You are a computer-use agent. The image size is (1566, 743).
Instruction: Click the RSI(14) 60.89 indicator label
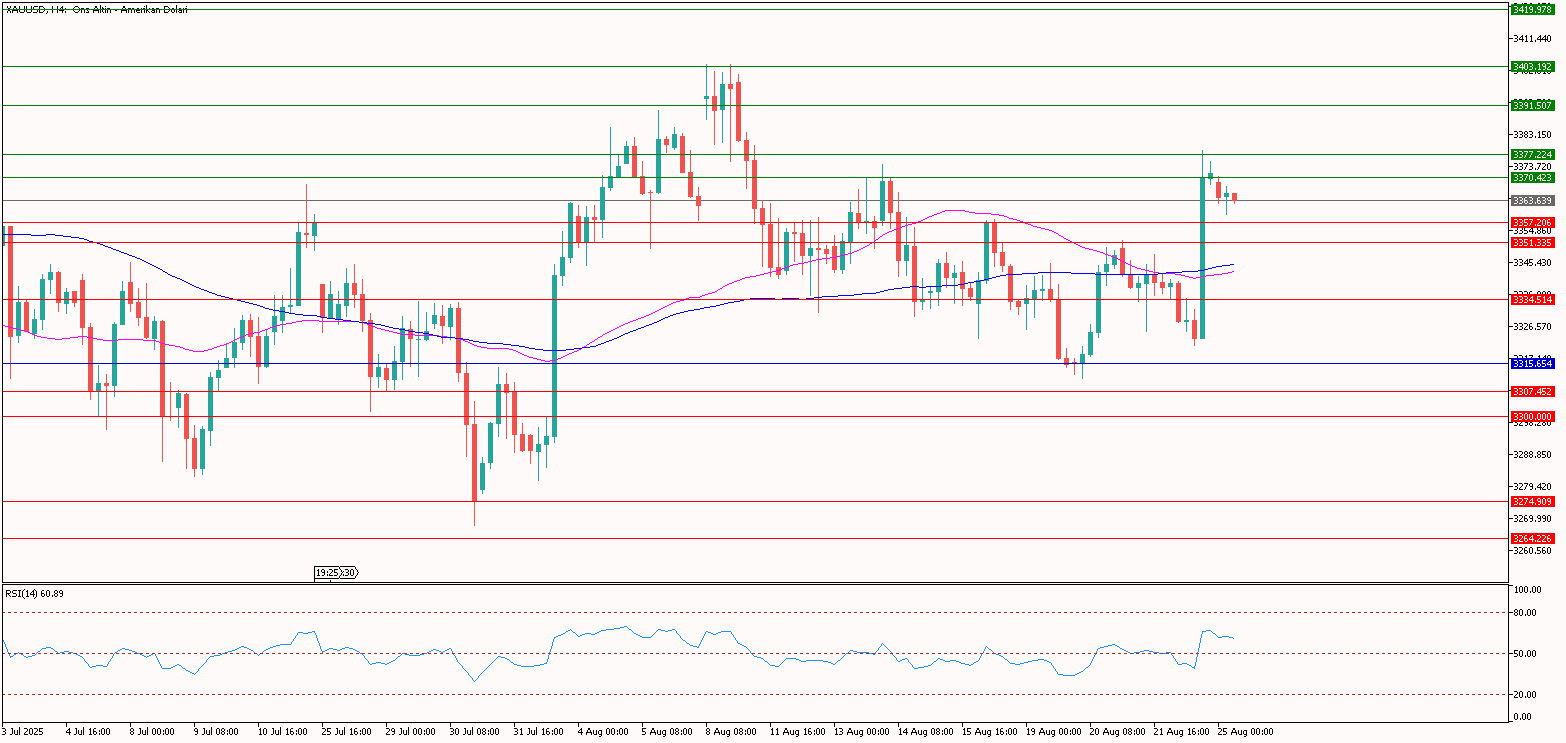[x=35, y=593]
